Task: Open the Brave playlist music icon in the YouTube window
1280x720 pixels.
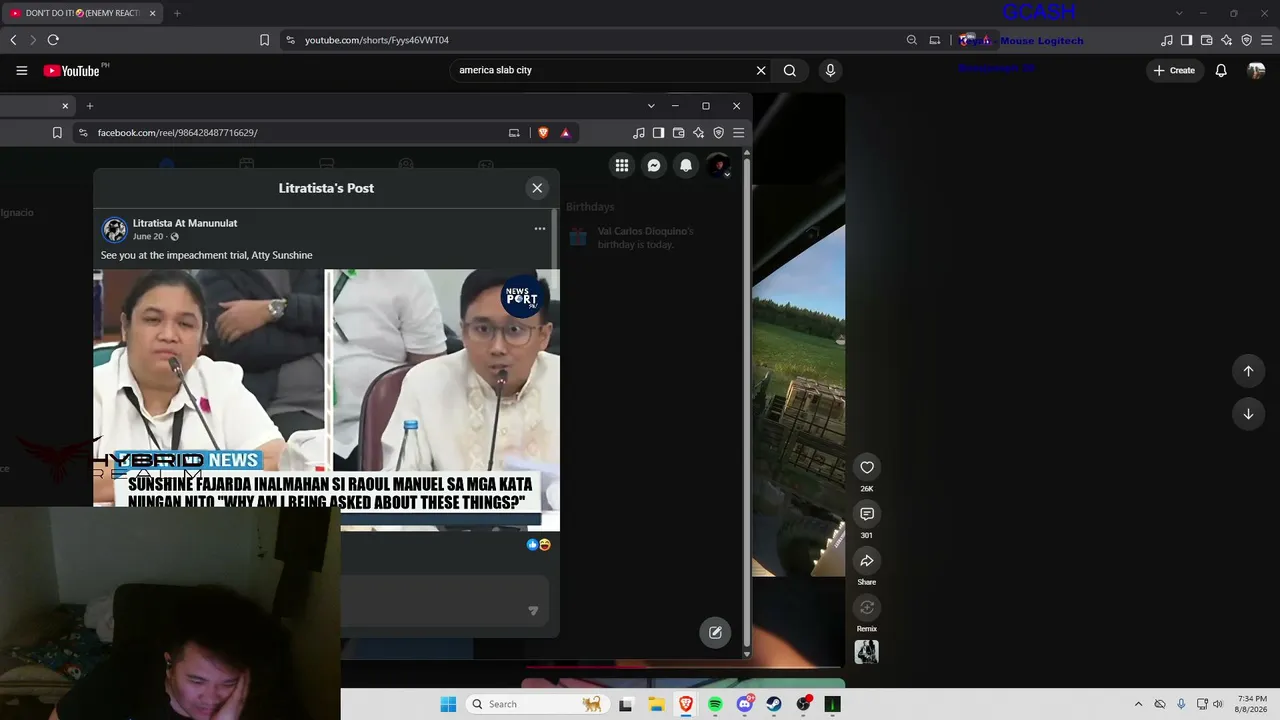Action: [1167, 40]
